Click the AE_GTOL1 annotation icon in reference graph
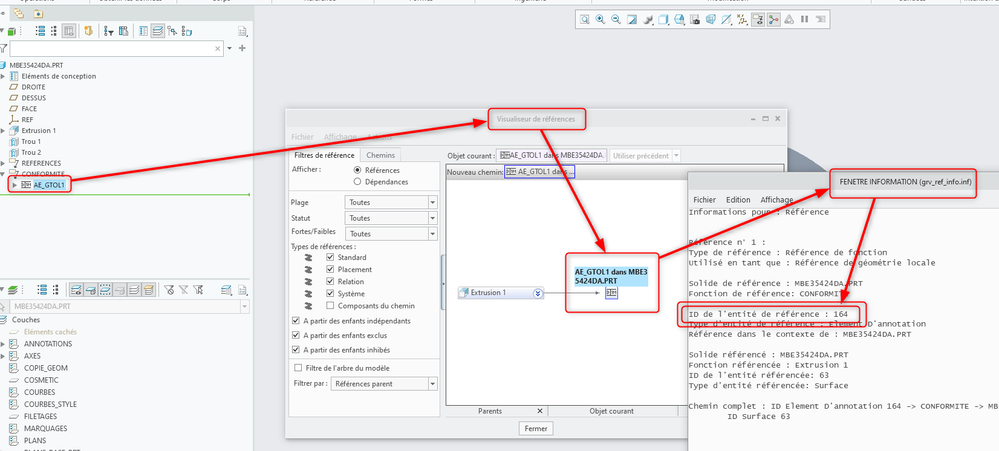This screenshot has height=451, width=999. tap(611, 293)
